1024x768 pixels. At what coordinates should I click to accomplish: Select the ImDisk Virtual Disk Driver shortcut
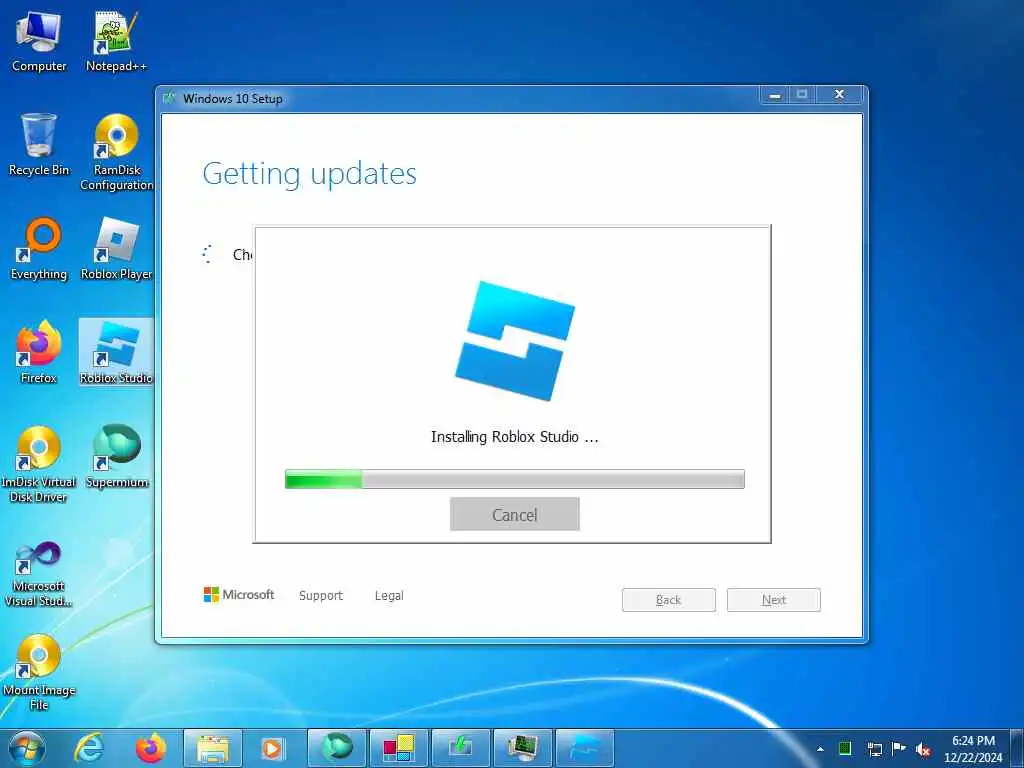coord(39,465)
